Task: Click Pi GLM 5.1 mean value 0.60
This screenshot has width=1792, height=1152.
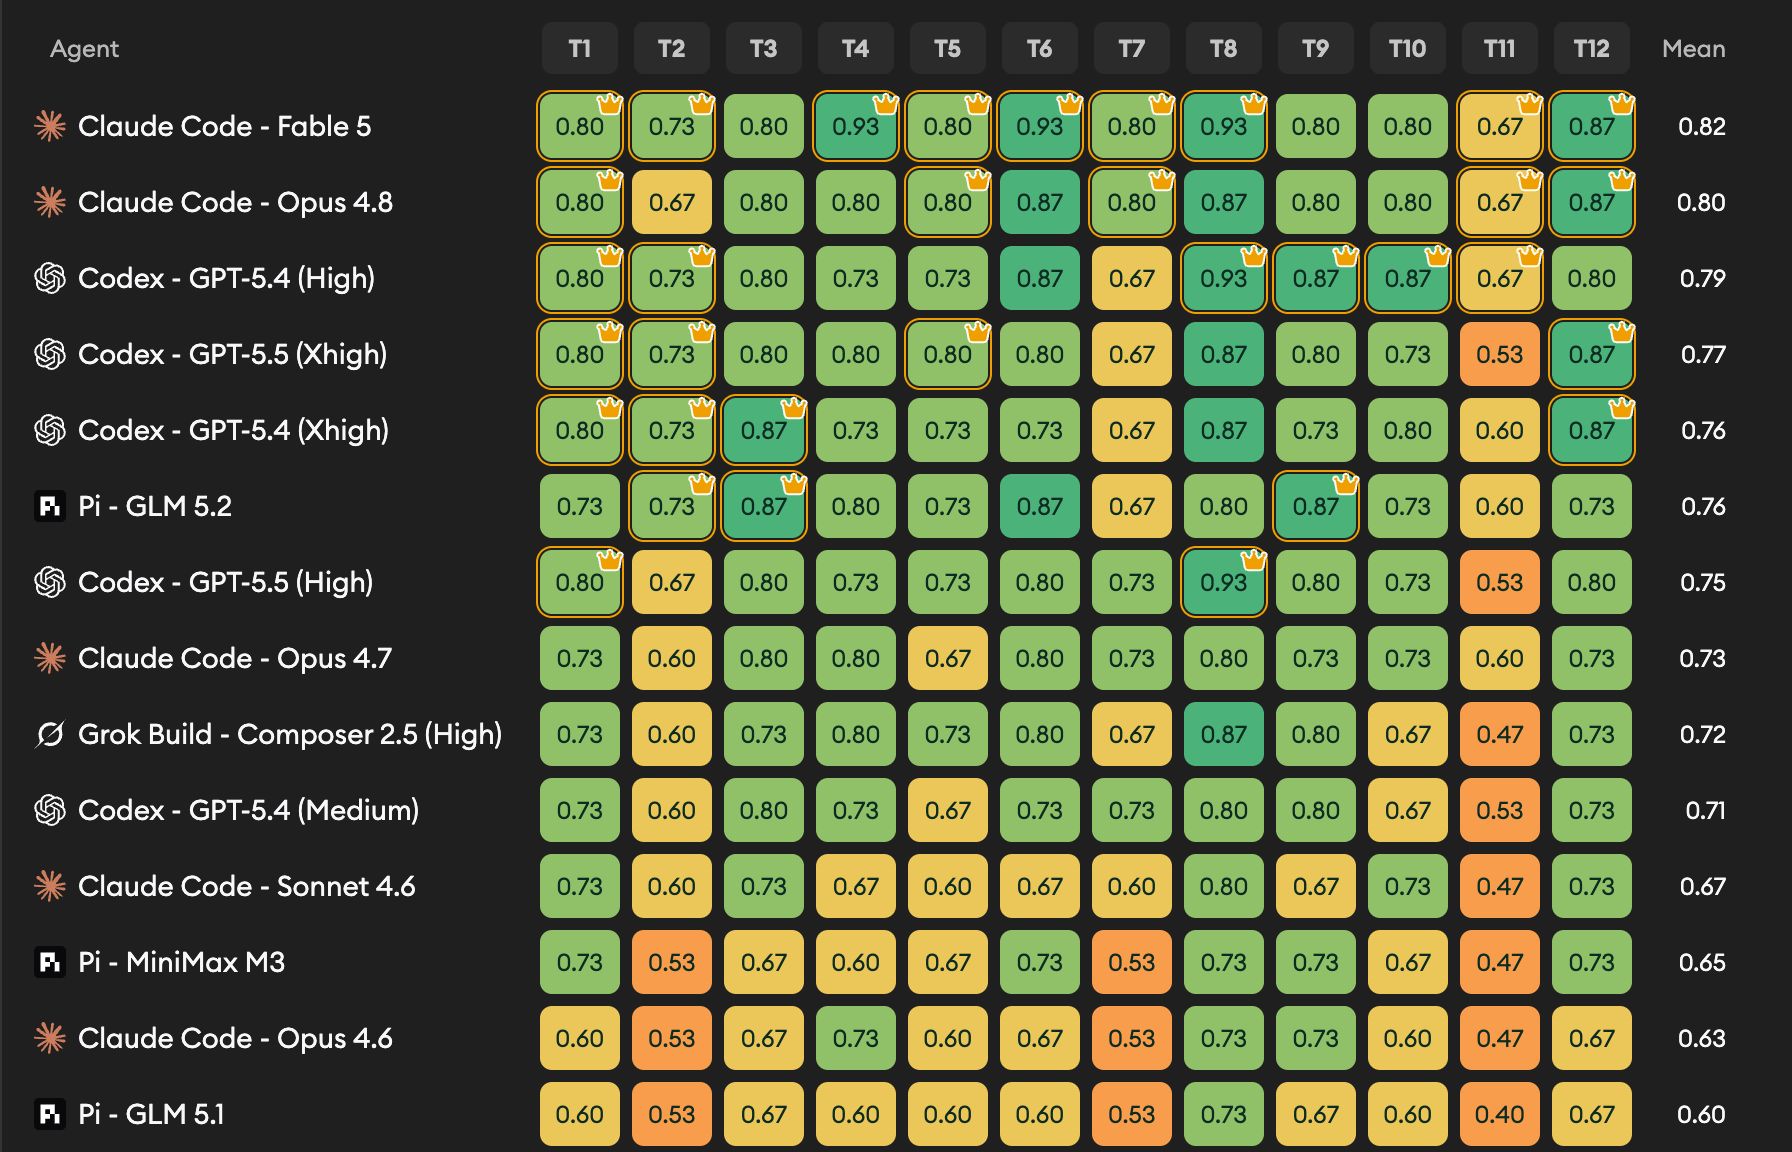Action: coord(1702,1114)
